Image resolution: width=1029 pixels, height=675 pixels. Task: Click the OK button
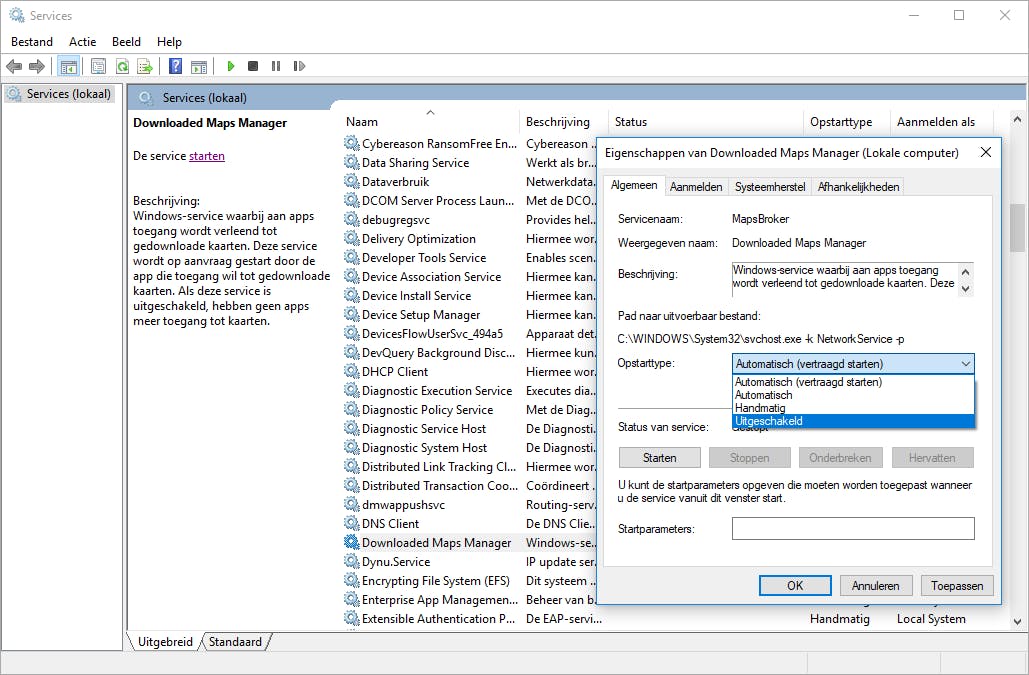[x=795, y=586]
